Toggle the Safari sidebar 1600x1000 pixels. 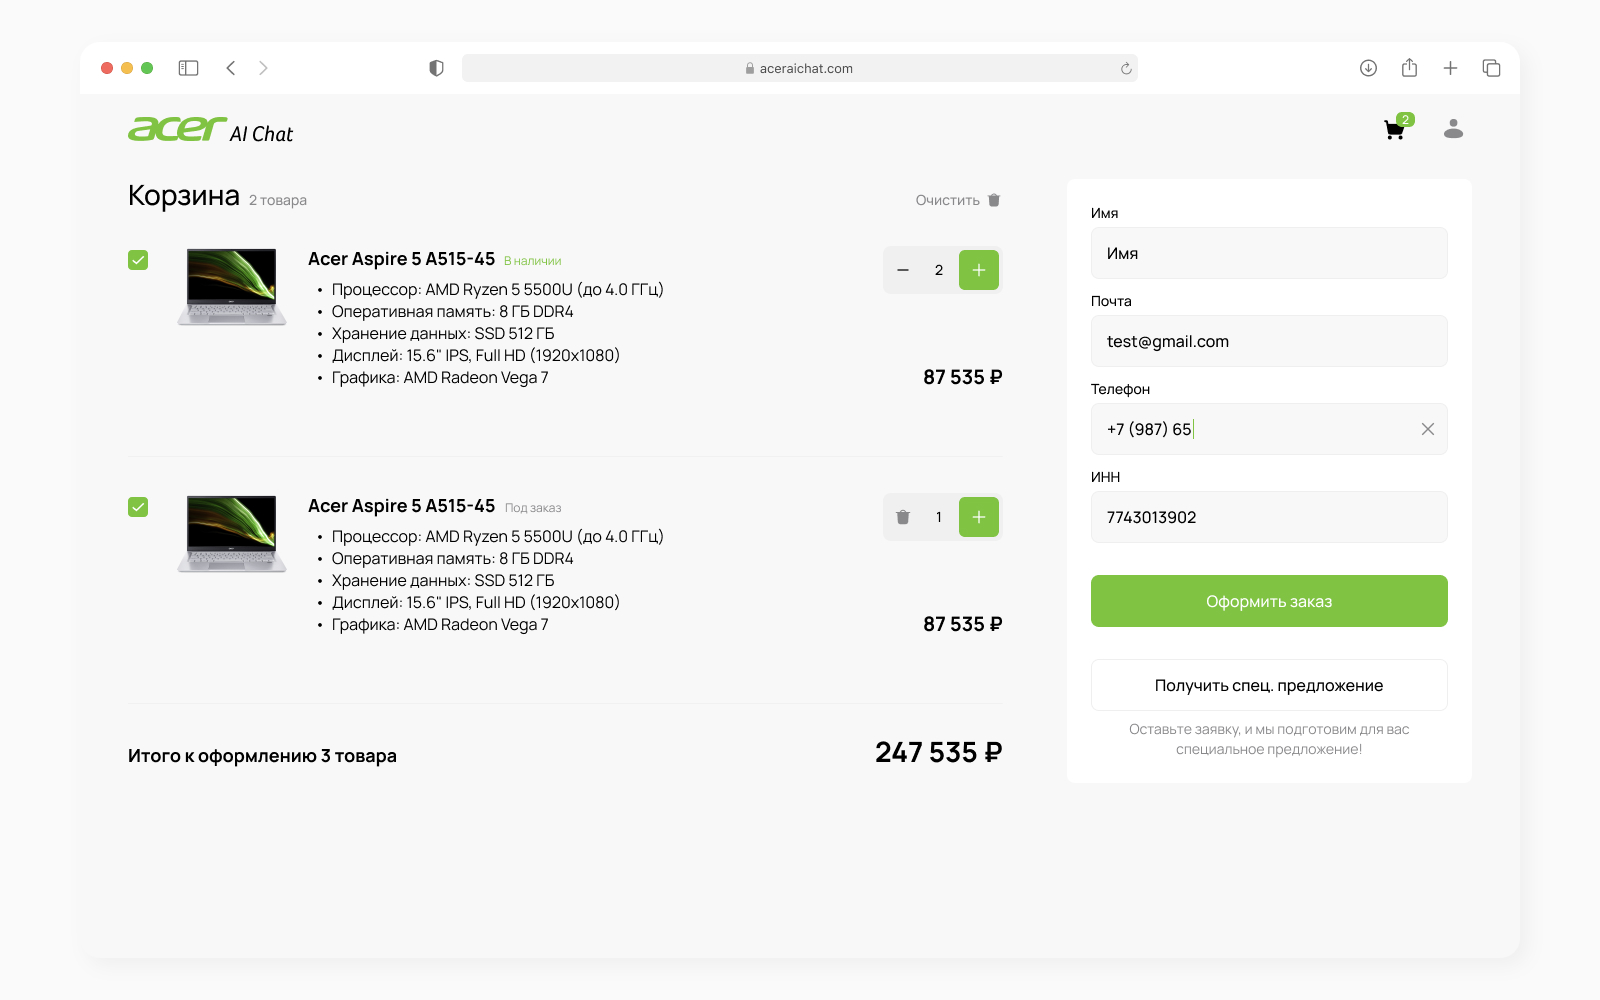pos(188,68)
